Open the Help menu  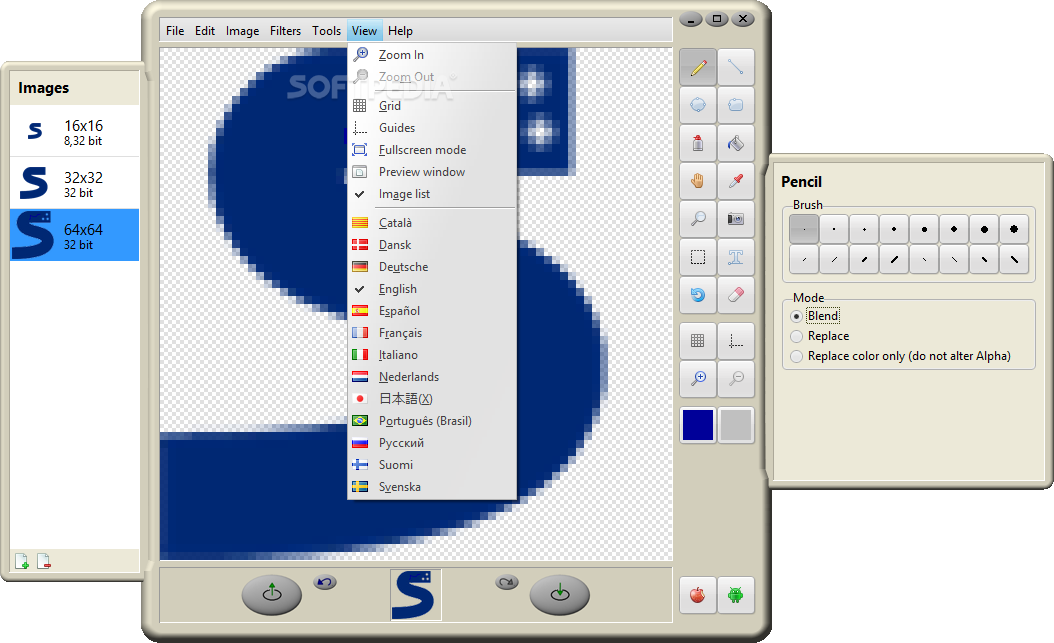[x=401, y=31]
